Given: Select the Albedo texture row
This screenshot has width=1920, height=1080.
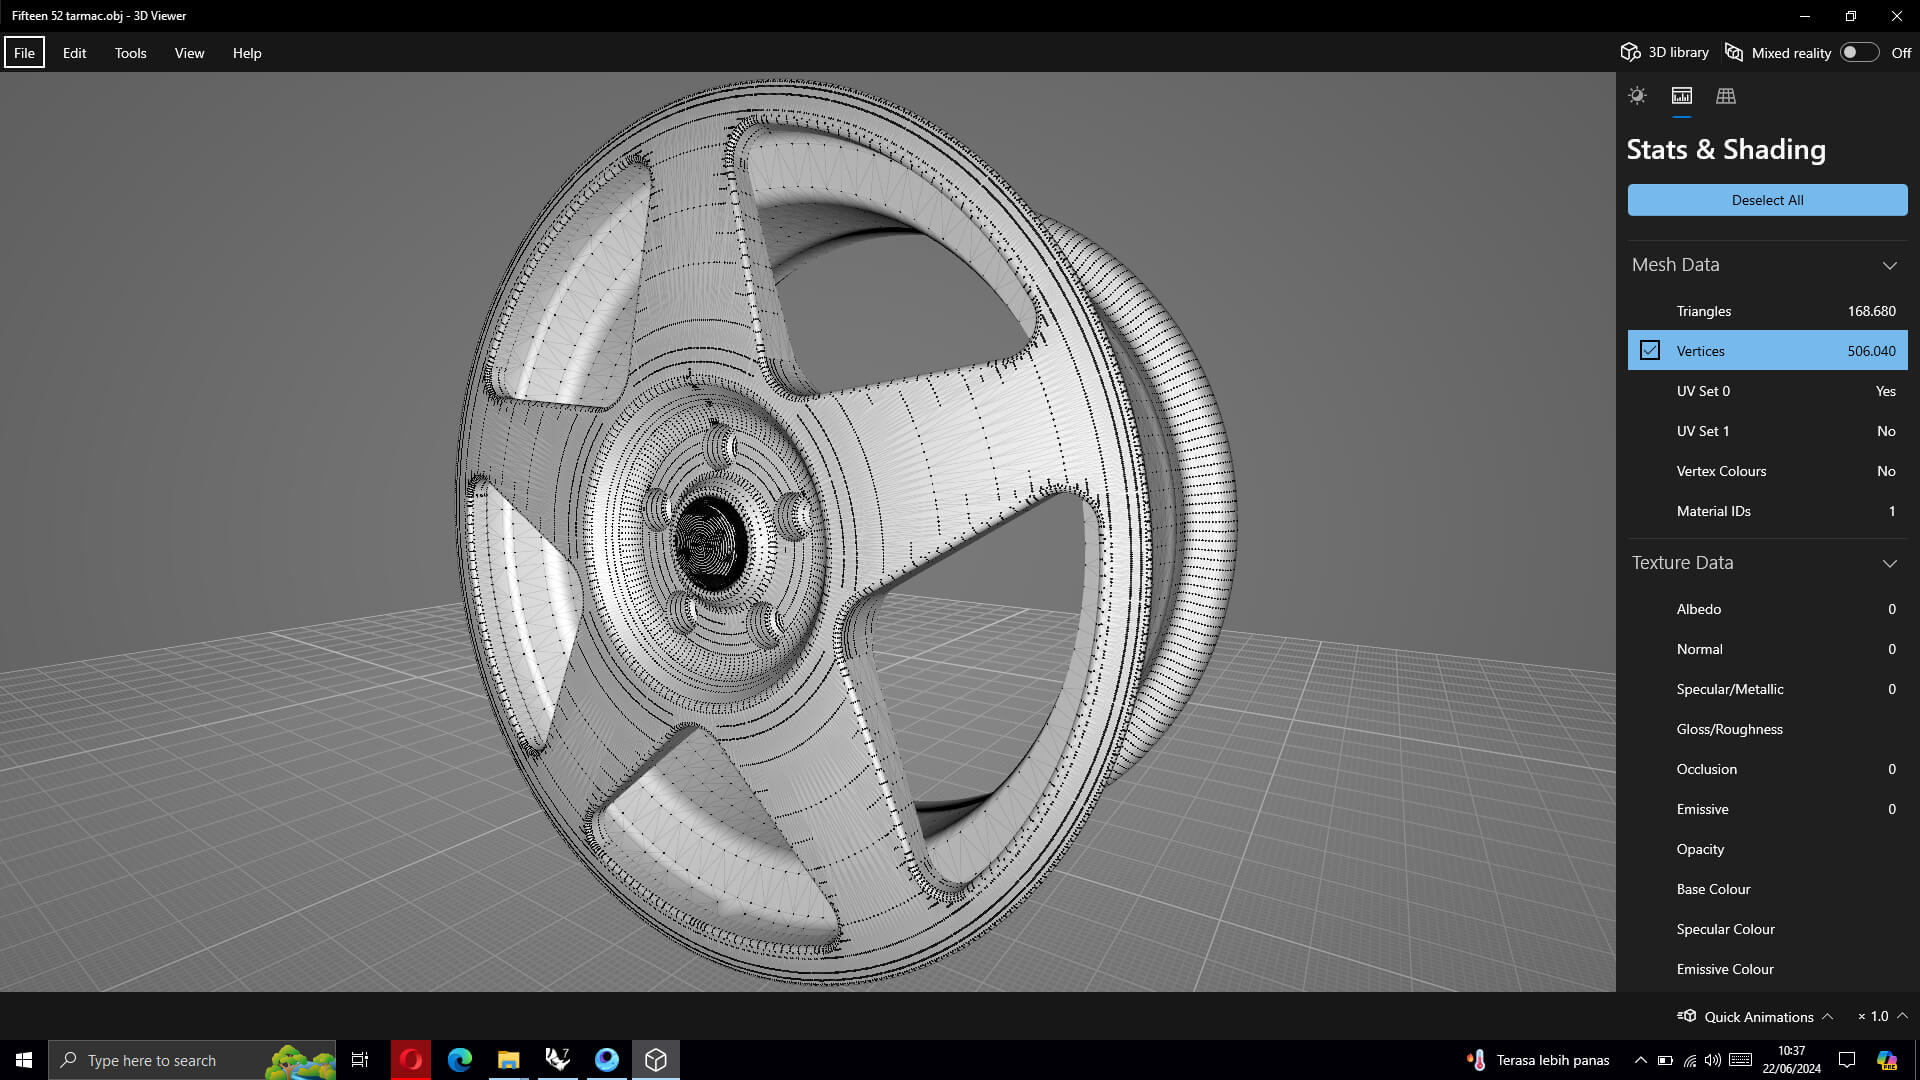Looking at the screenshot, I should [1767, 609].
